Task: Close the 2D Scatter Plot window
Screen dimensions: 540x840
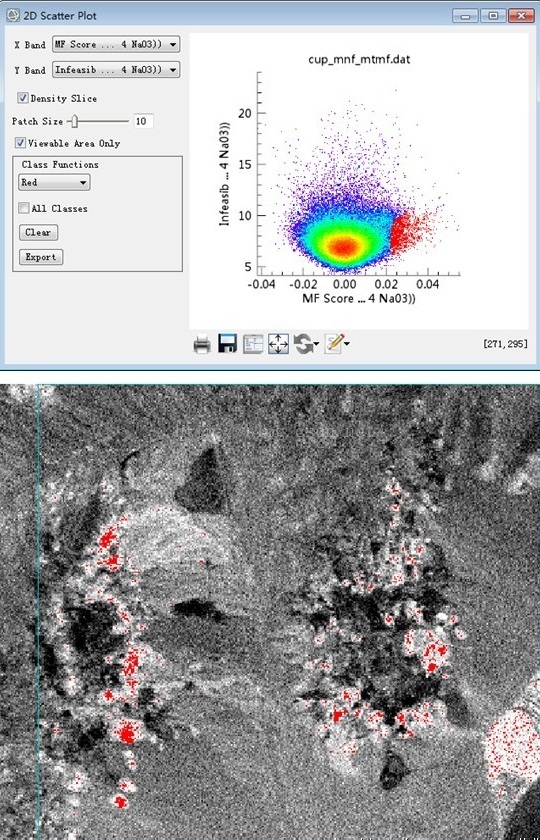Action: 521,16
